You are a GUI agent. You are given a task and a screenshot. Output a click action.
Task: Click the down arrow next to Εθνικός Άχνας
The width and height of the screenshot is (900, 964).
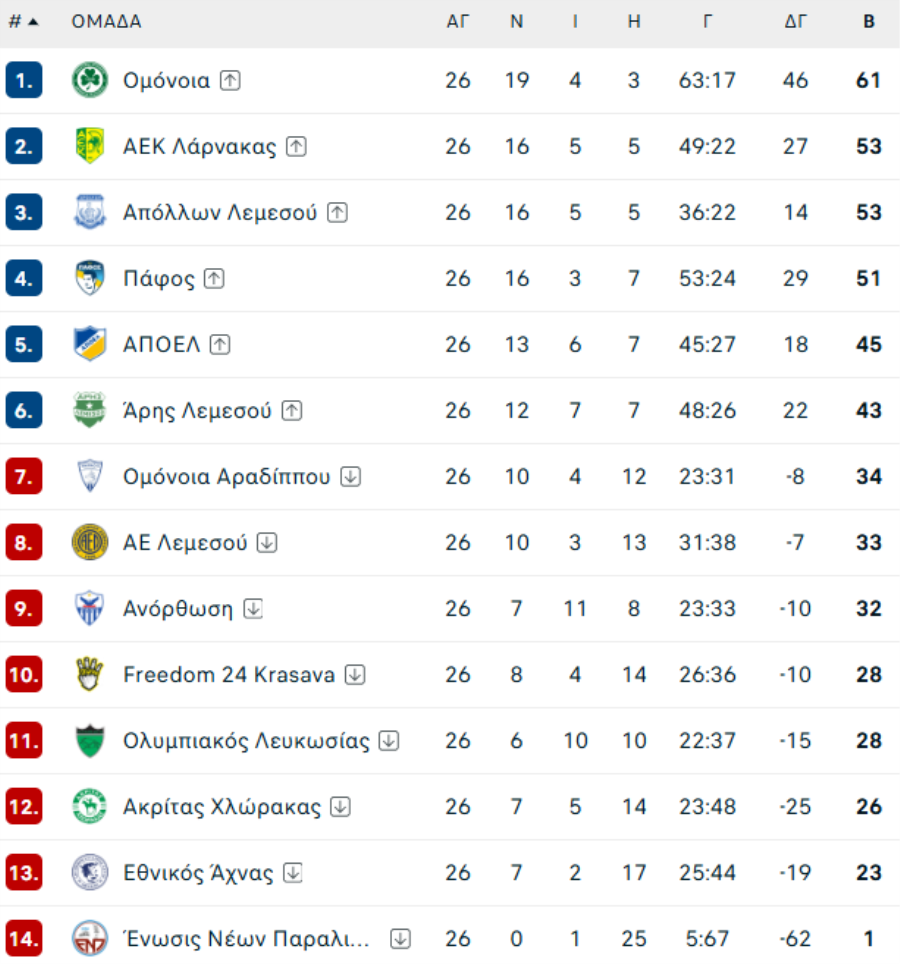coord(292,873)
